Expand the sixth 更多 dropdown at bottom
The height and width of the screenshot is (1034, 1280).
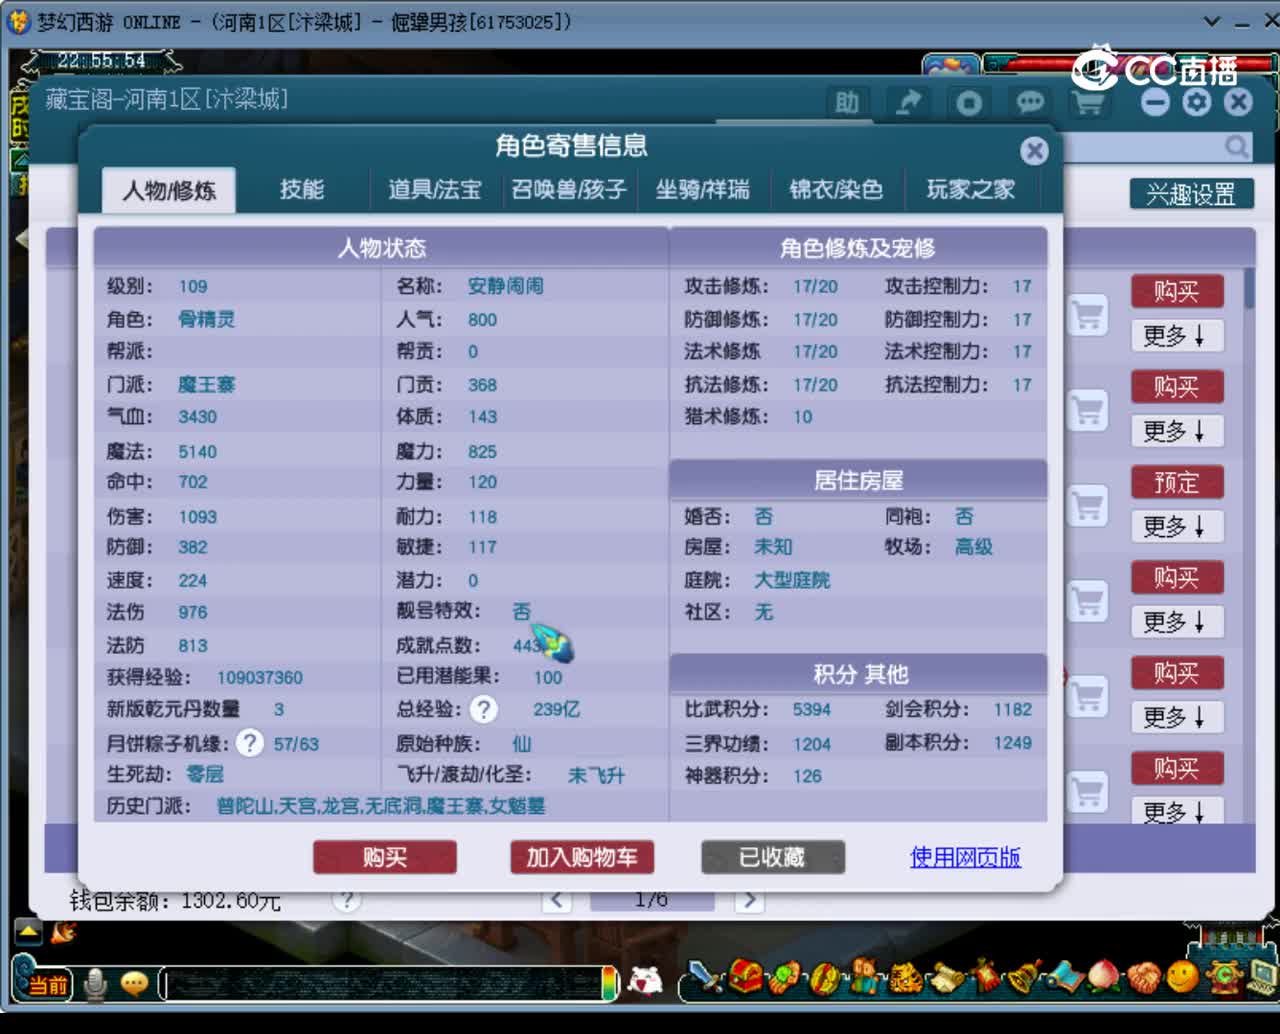coord(1176,810)
